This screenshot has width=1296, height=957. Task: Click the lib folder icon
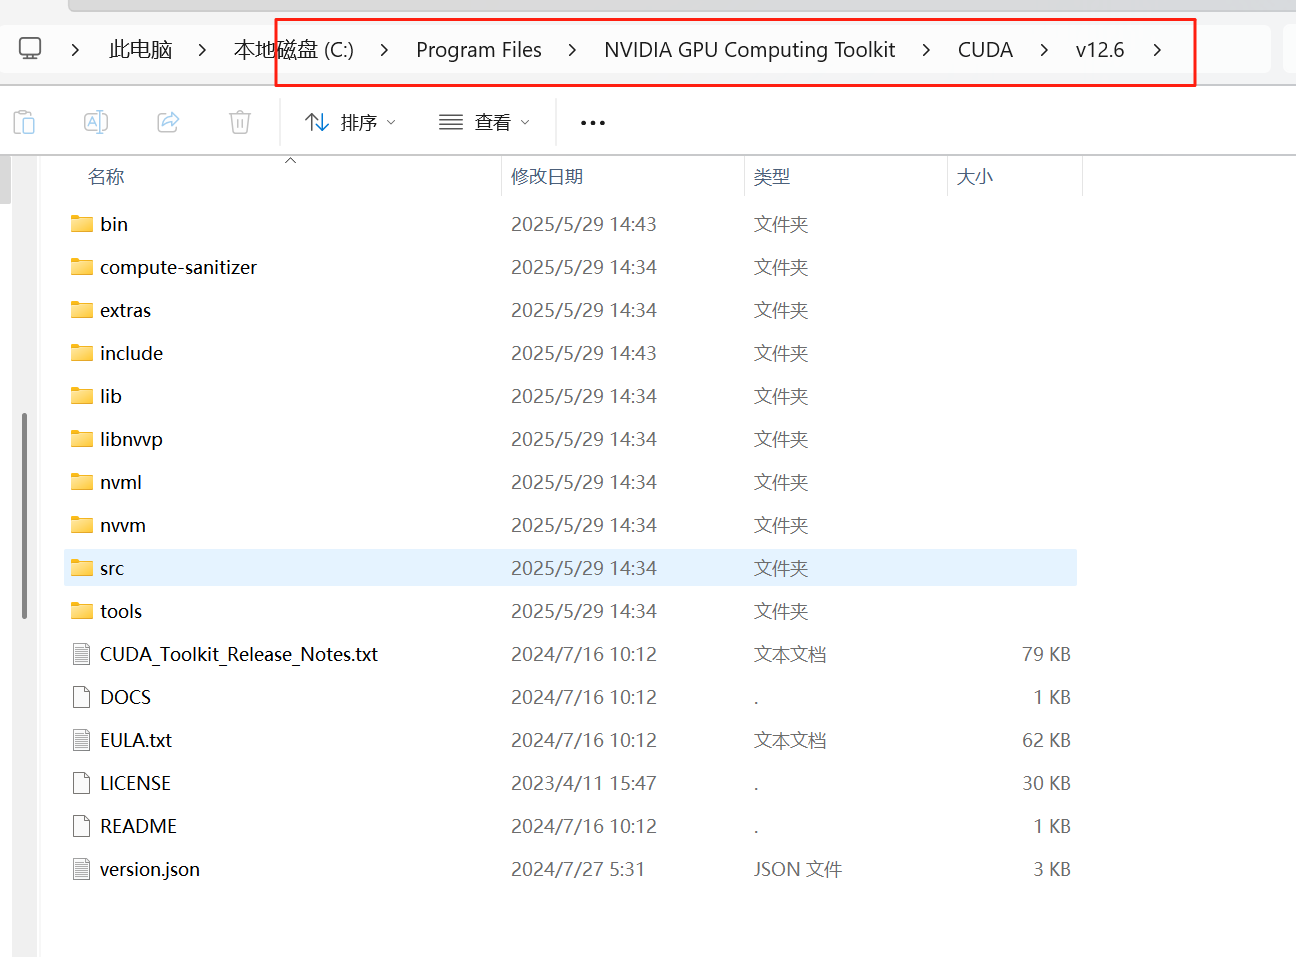point(82,395)
